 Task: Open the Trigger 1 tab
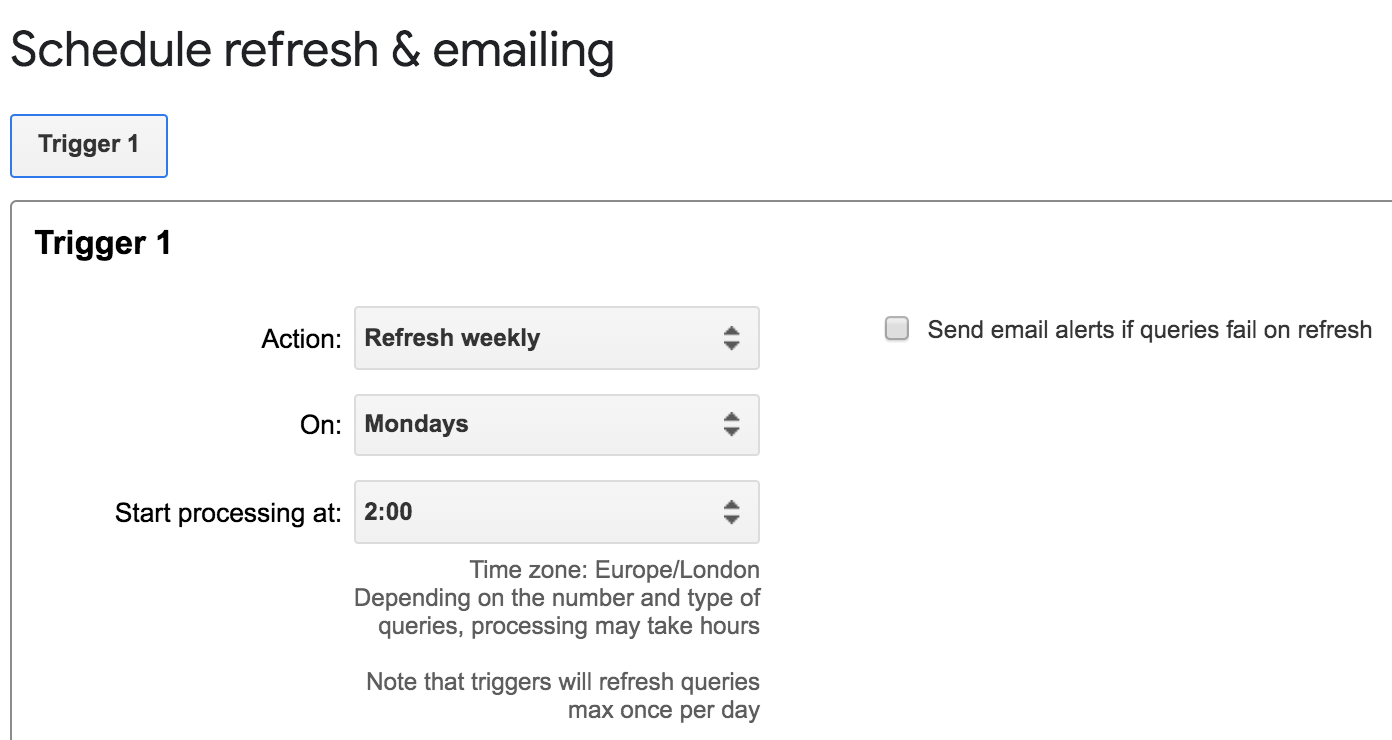(x=88, y=145)
